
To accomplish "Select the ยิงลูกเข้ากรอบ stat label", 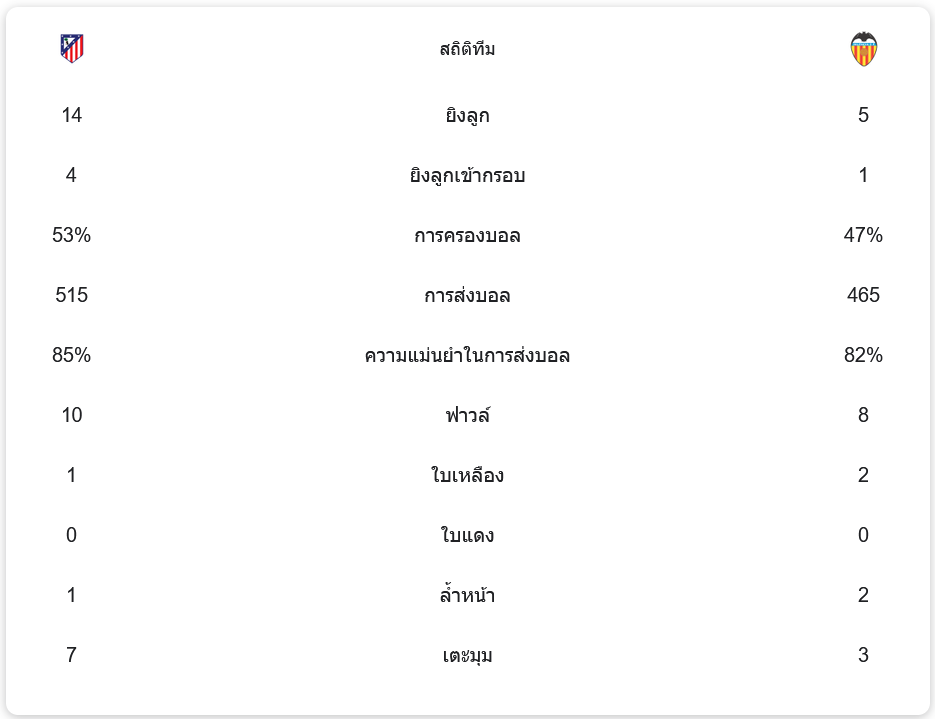I will 467,176.
